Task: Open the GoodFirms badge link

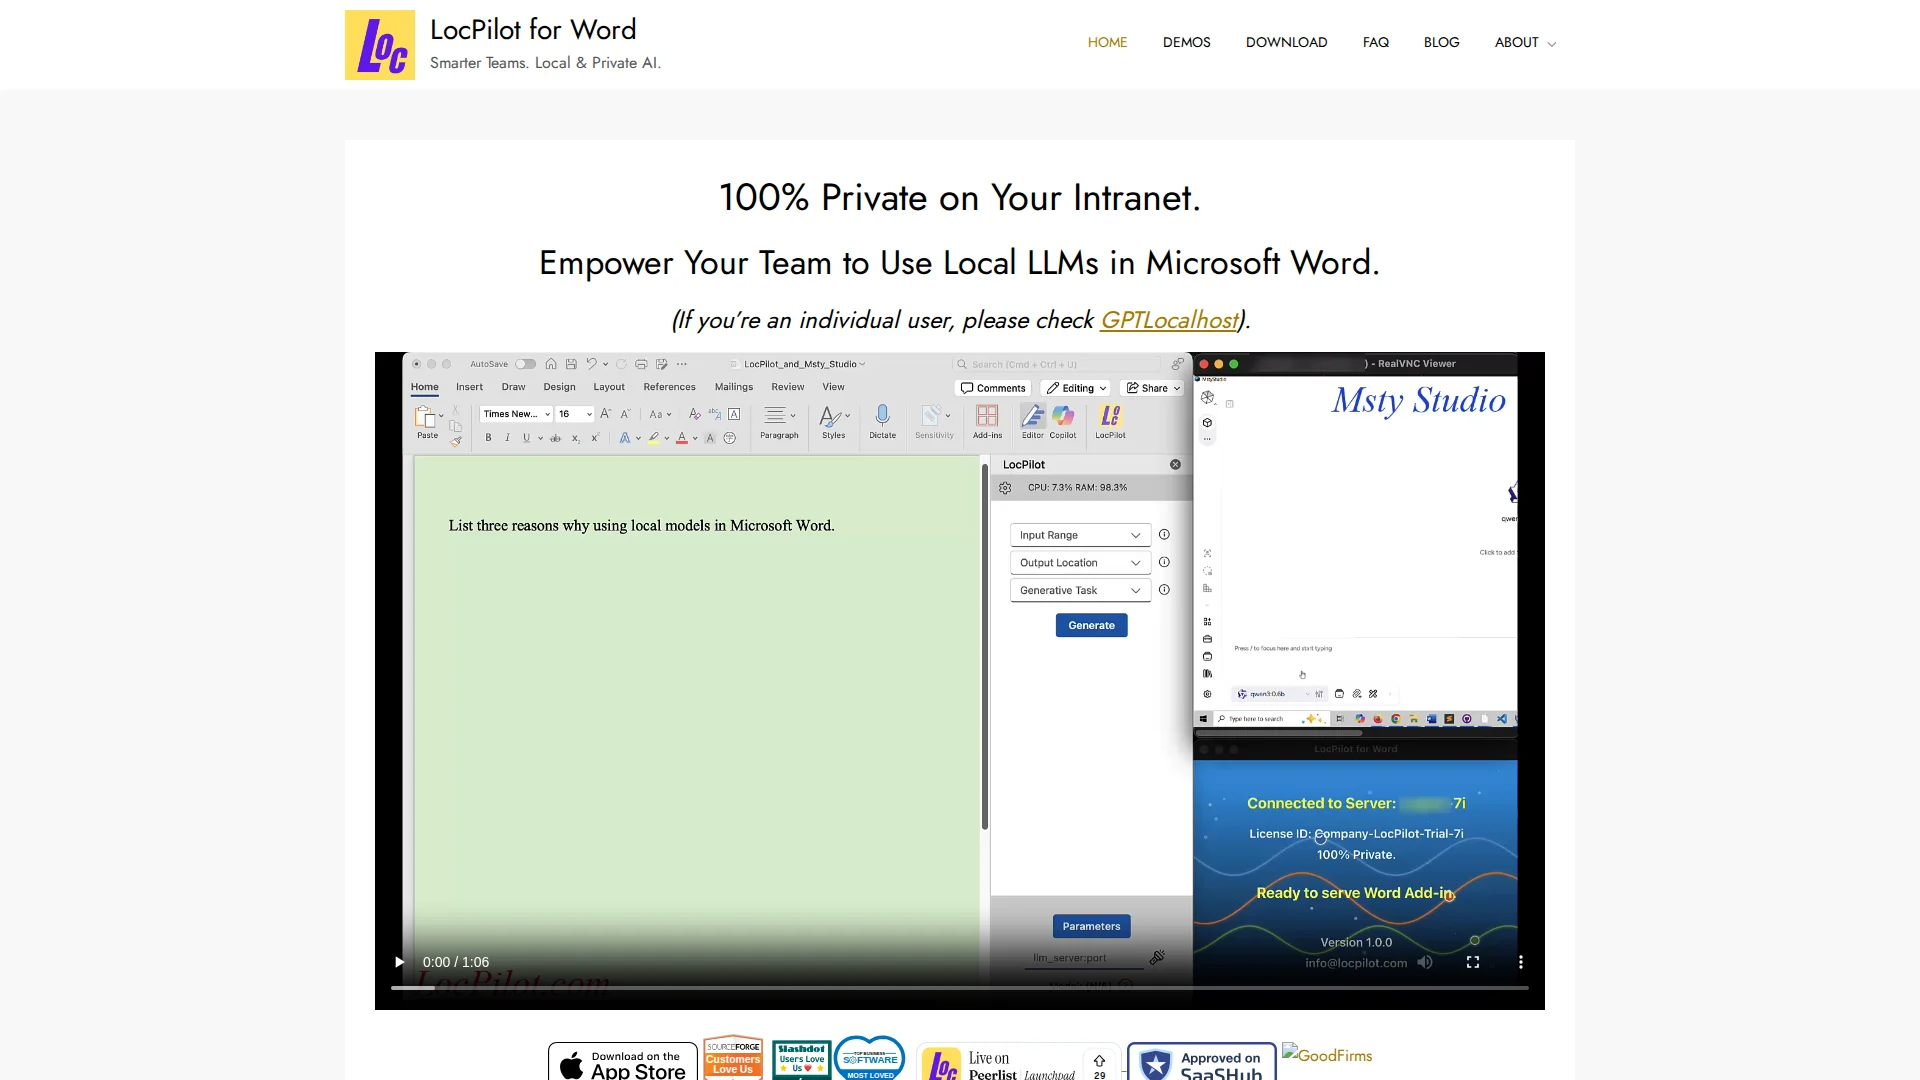Action: [x=1327, y=1055]
